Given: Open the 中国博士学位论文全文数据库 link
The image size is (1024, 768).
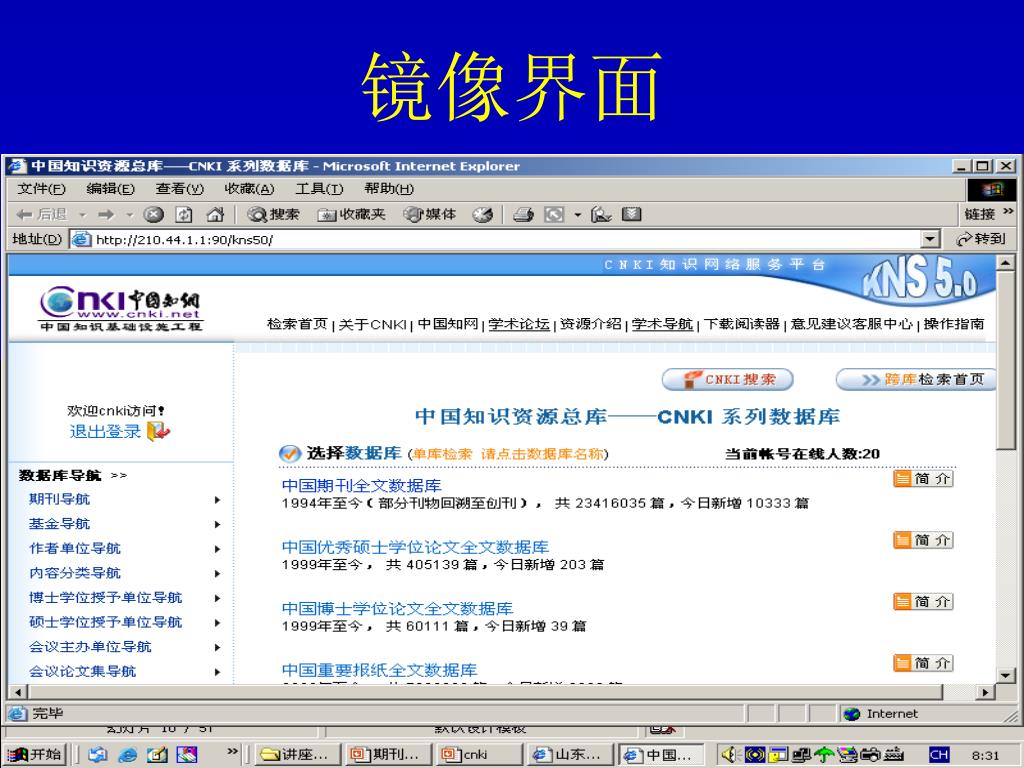Looking at the screenshot, I should [x=397, y=608].
